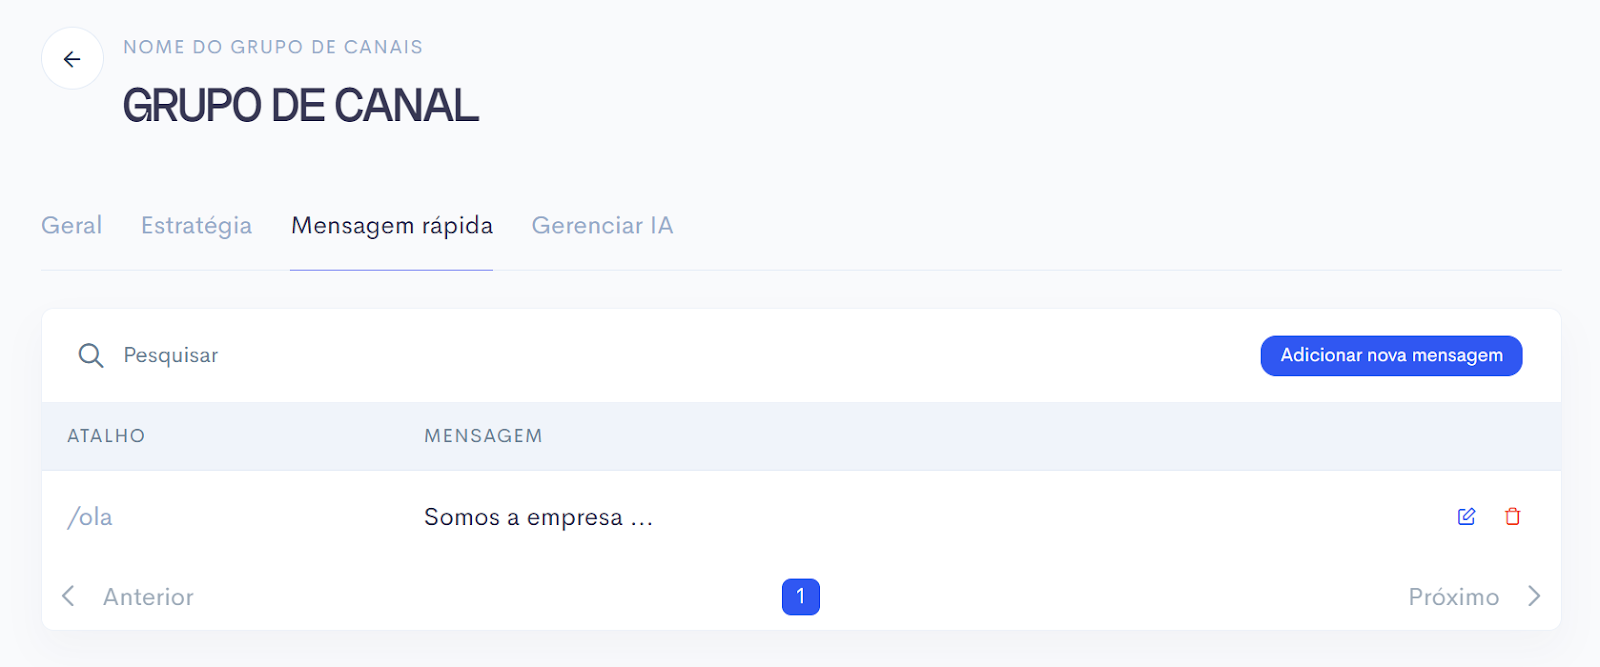Image resolution: width=1600 pixels, height=667 pixels.
Task: Delete the /ola message with trash icon
Action: point(1512,516)
